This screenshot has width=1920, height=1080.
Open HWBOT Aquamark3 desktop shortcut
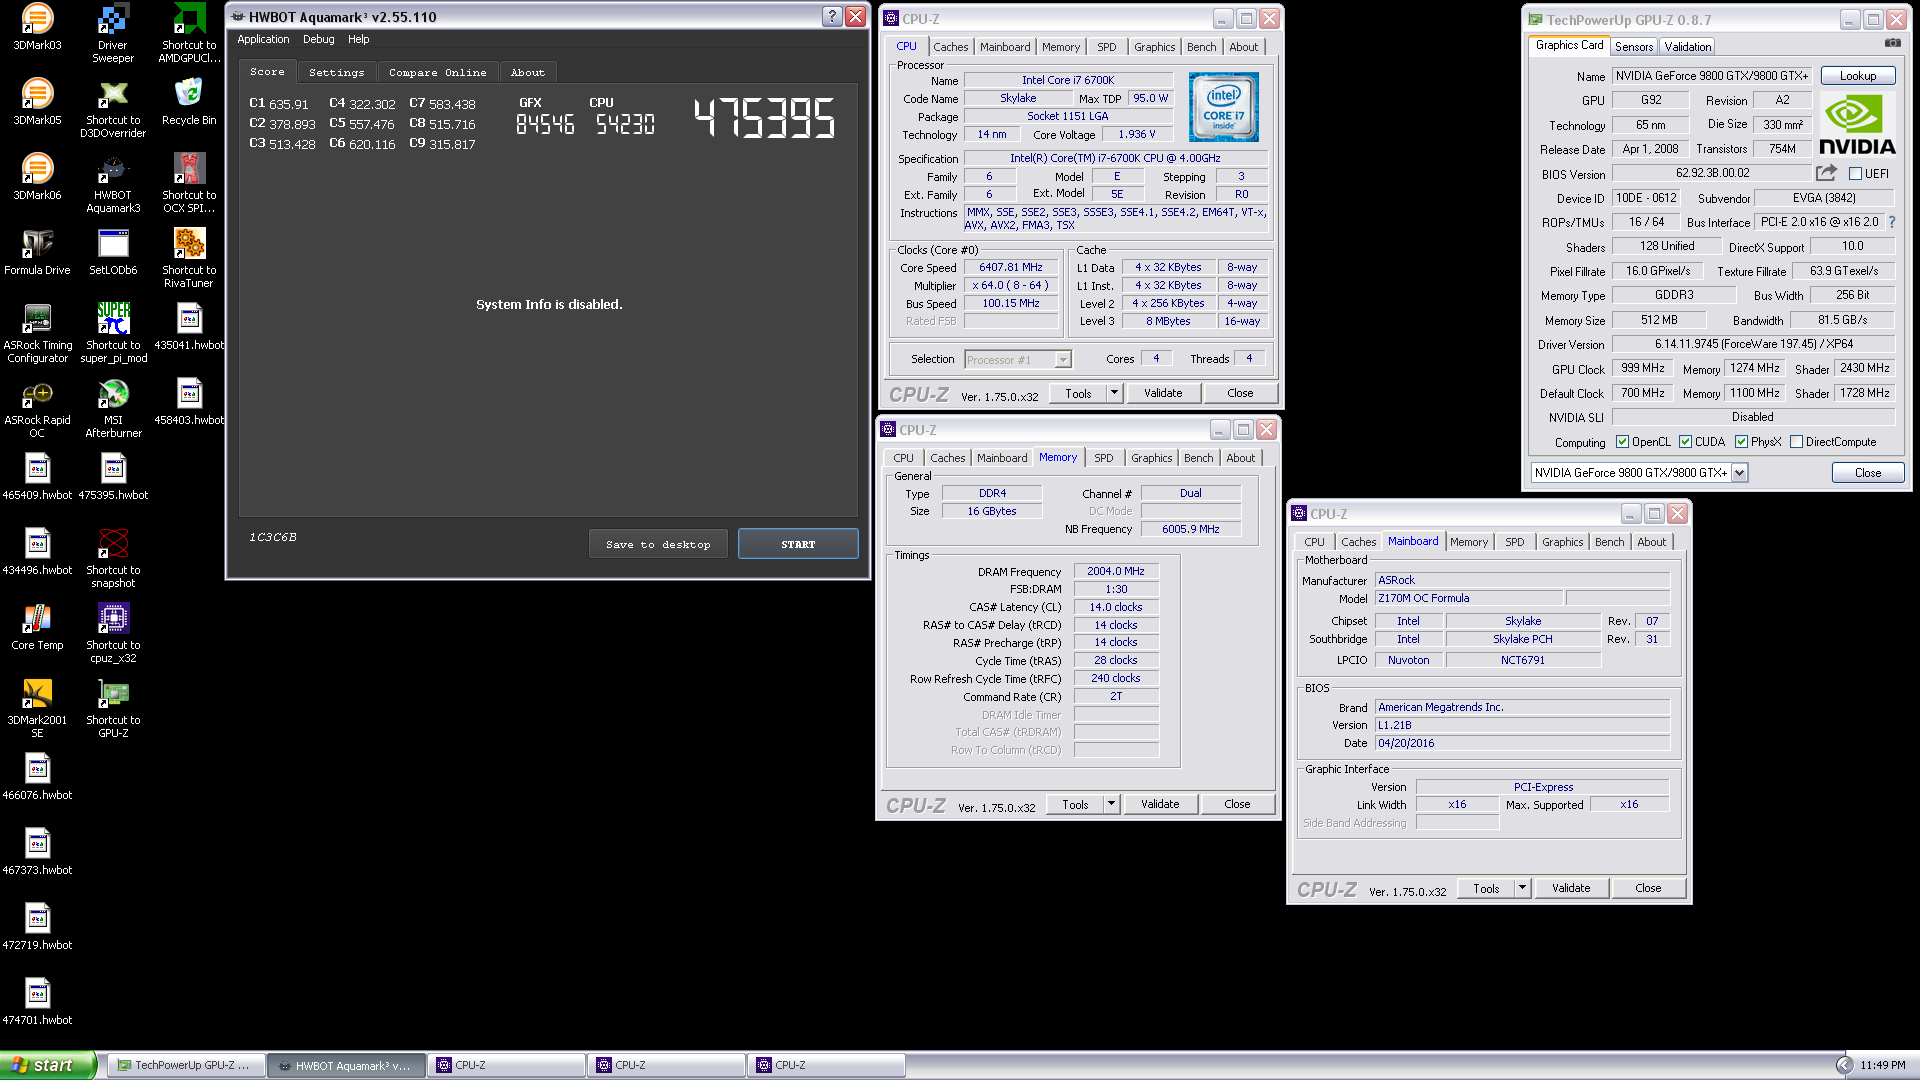coord(113,183)
